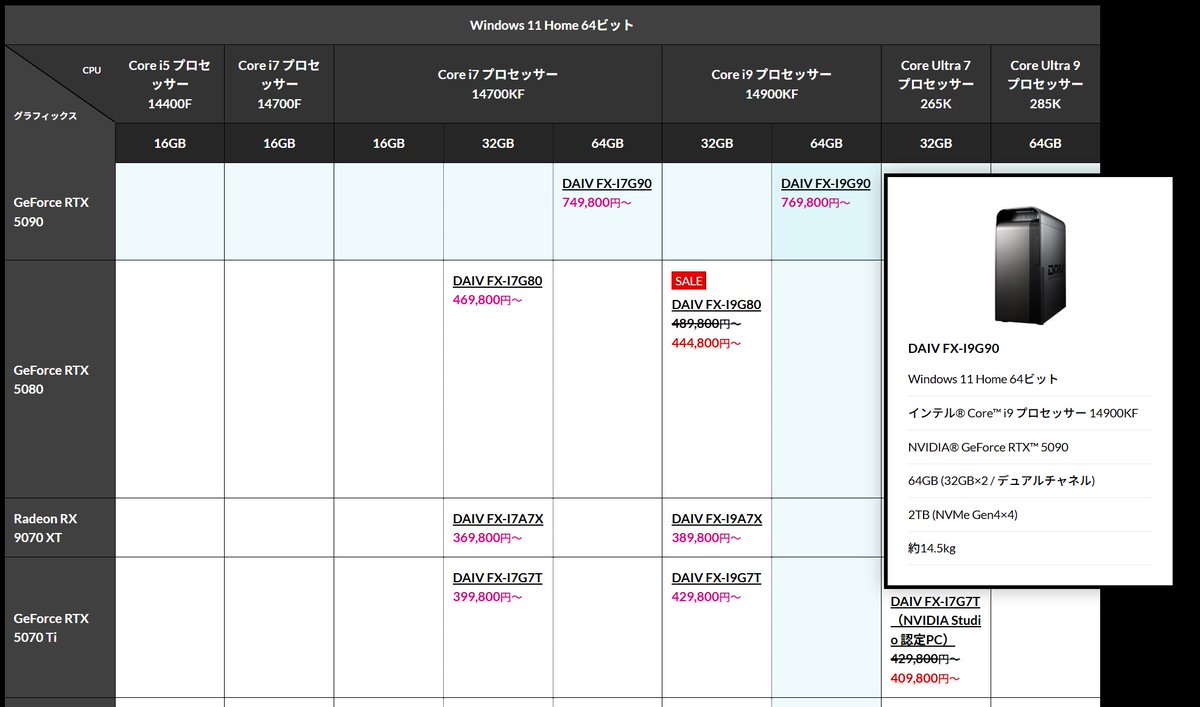The width and height of the screenshot is (1200, 707).
Task: Click the 749,800円 price
Action: coord(597,203)
